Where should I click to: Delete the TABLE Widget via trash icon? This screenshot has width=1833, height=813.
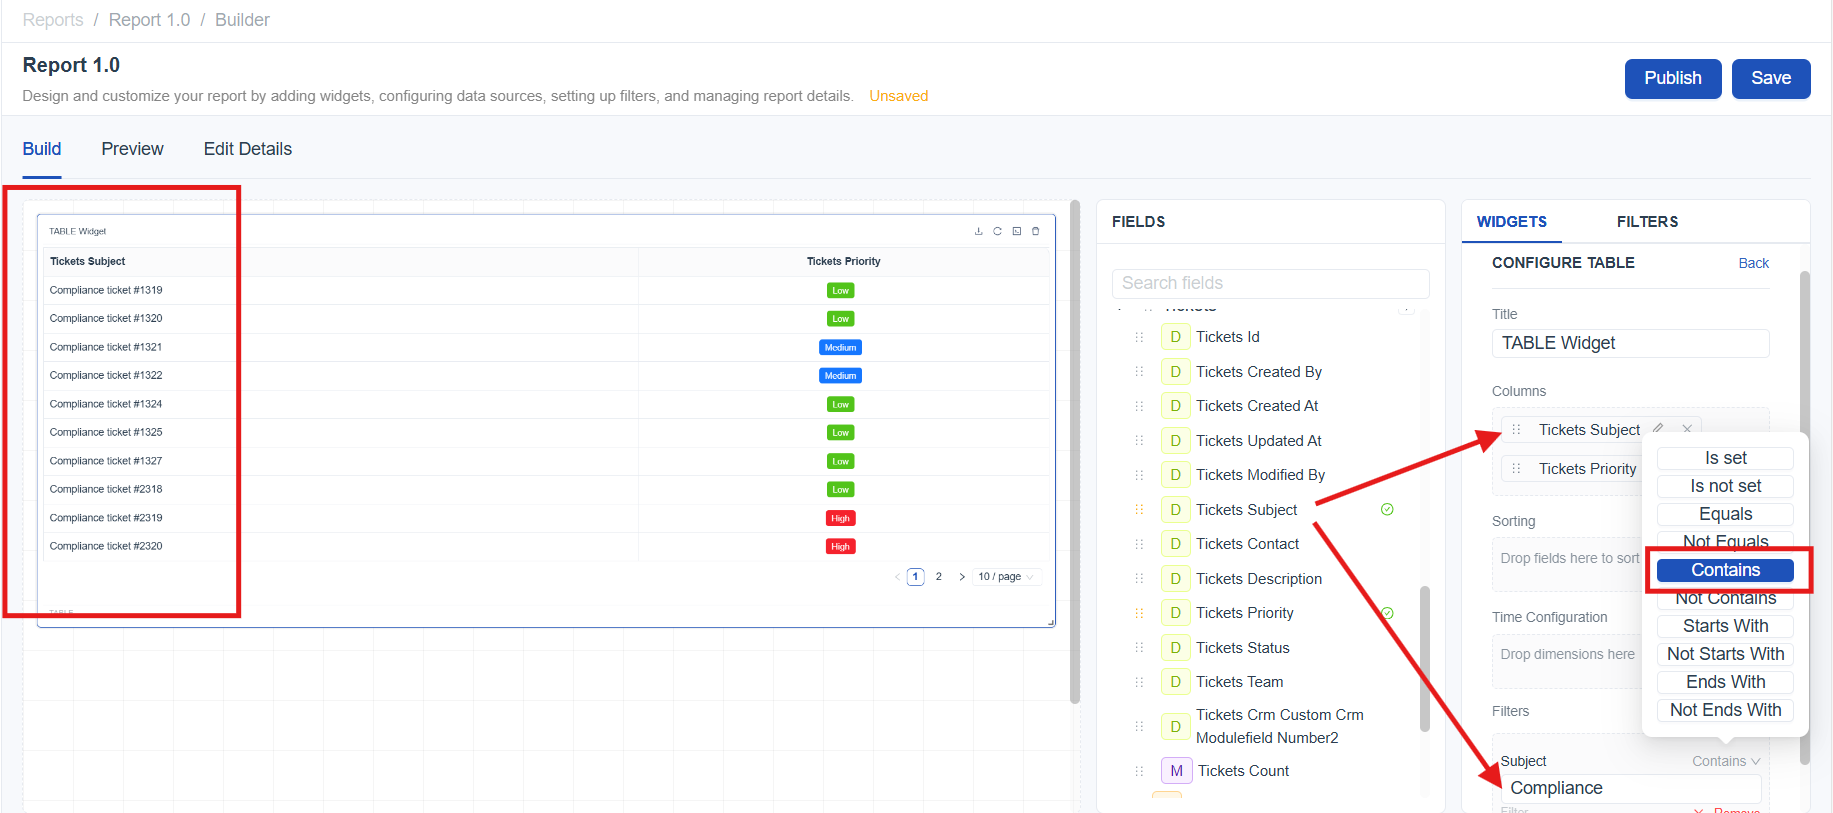[x=1035, y=231]
